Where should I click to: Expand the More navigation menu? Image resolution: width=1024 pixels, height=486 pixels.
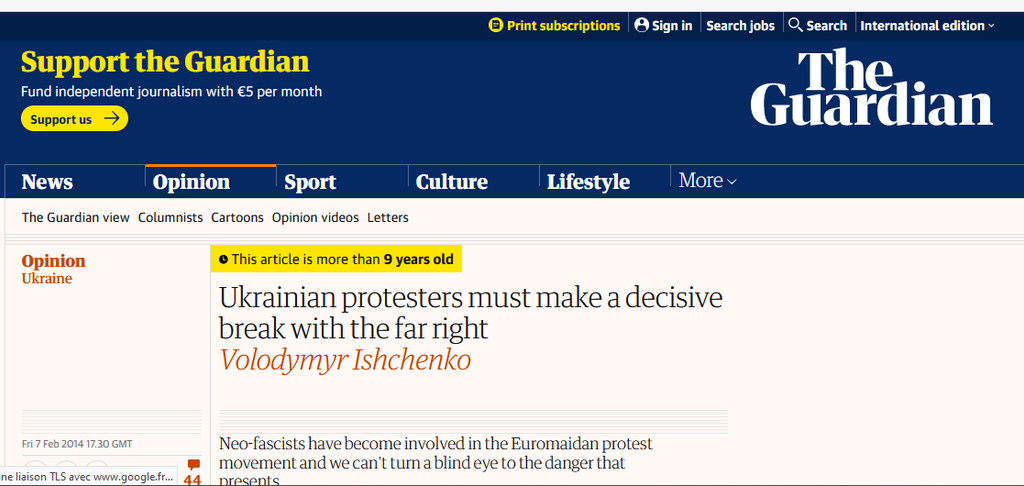[x=707, y=181]
